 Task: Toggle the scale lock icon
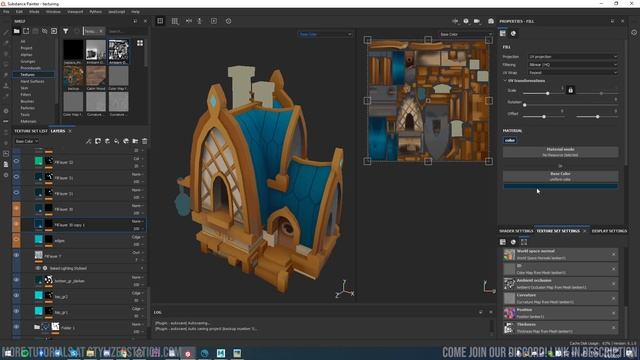(x=571, y=90)
